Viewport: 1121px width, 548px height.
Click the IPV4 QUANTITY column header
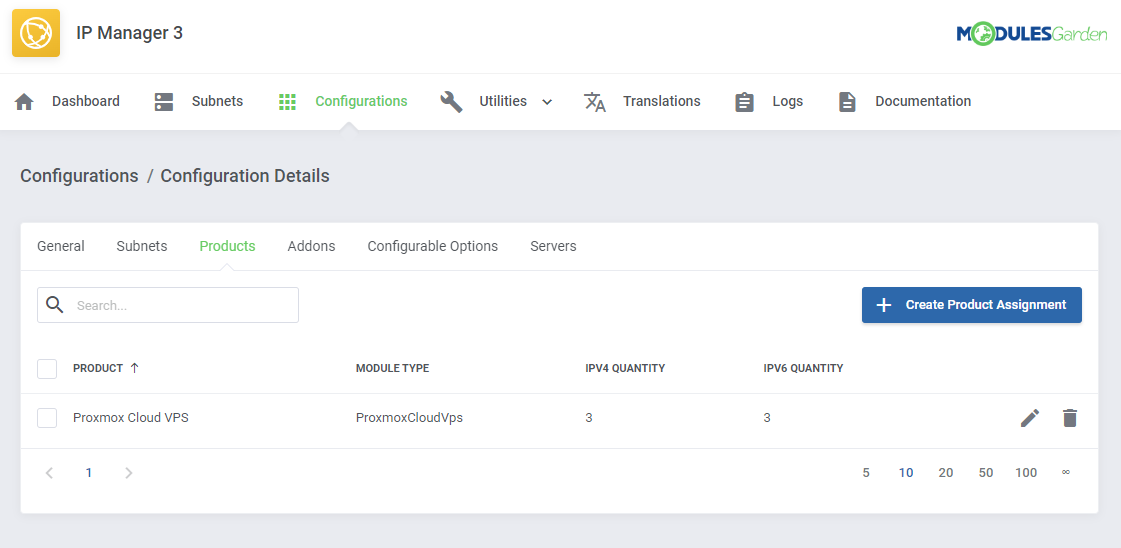pos(625,369)
